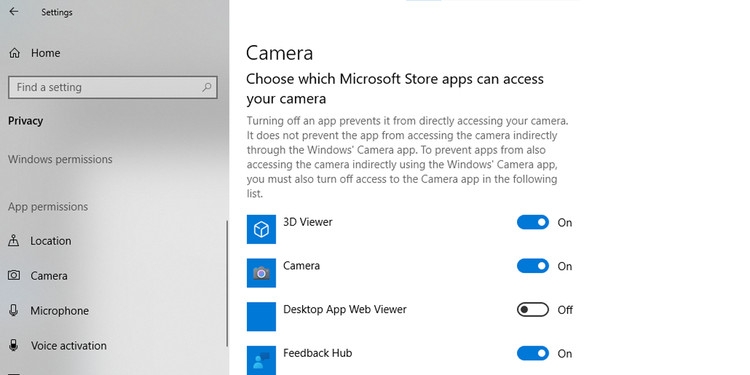Screen dimensions: 750x375
Task: Click the 3D Viewer app icon
Action: tap(261, 229)
